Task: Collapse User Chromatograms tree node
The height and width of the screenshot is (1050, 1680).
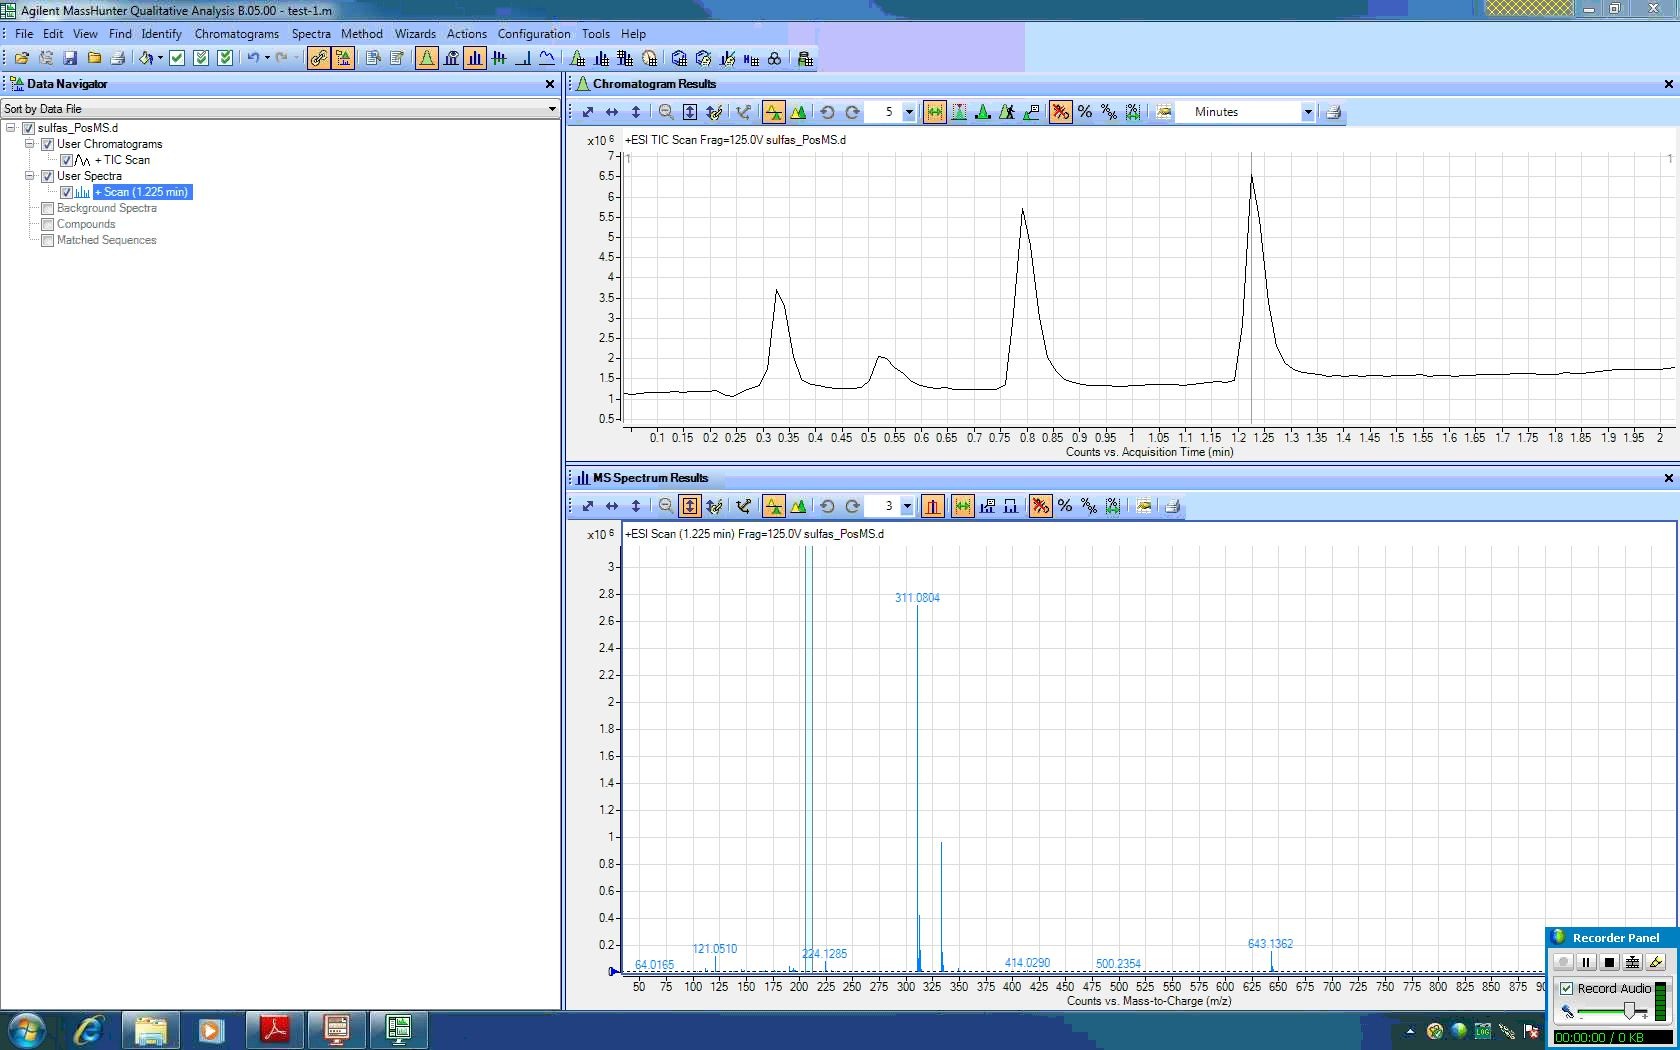Action: [29, 144]
